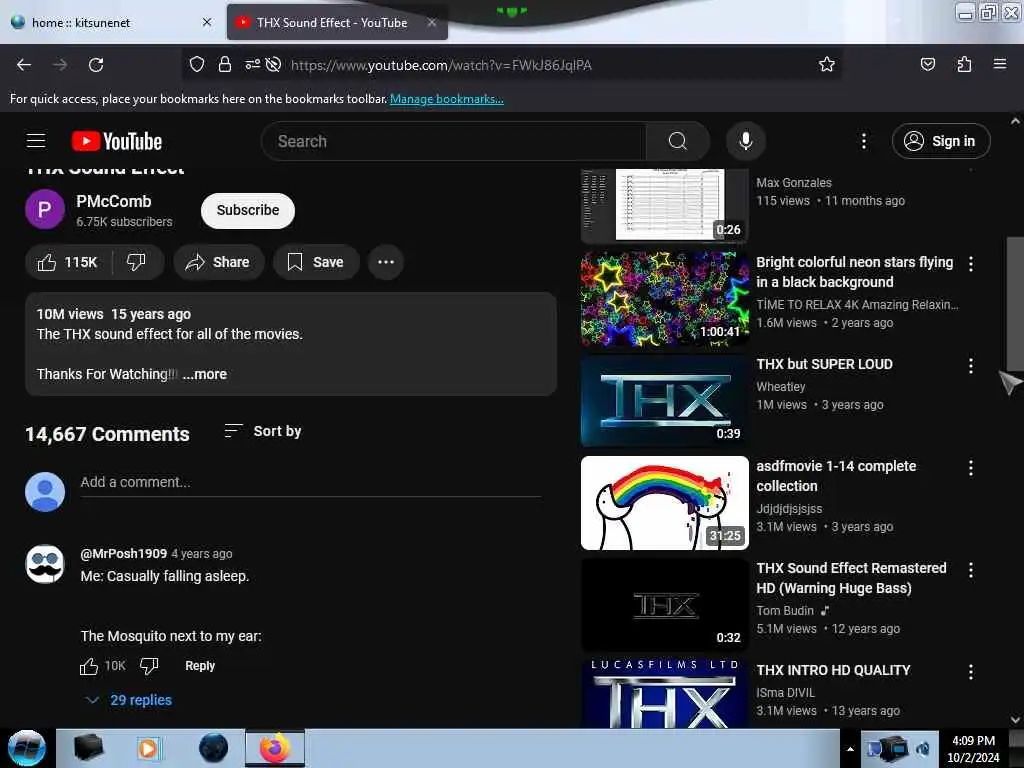Open the YouTube guide hamburger menu
This screenshot has height=768, width=1024.
(x=36, y=141)
